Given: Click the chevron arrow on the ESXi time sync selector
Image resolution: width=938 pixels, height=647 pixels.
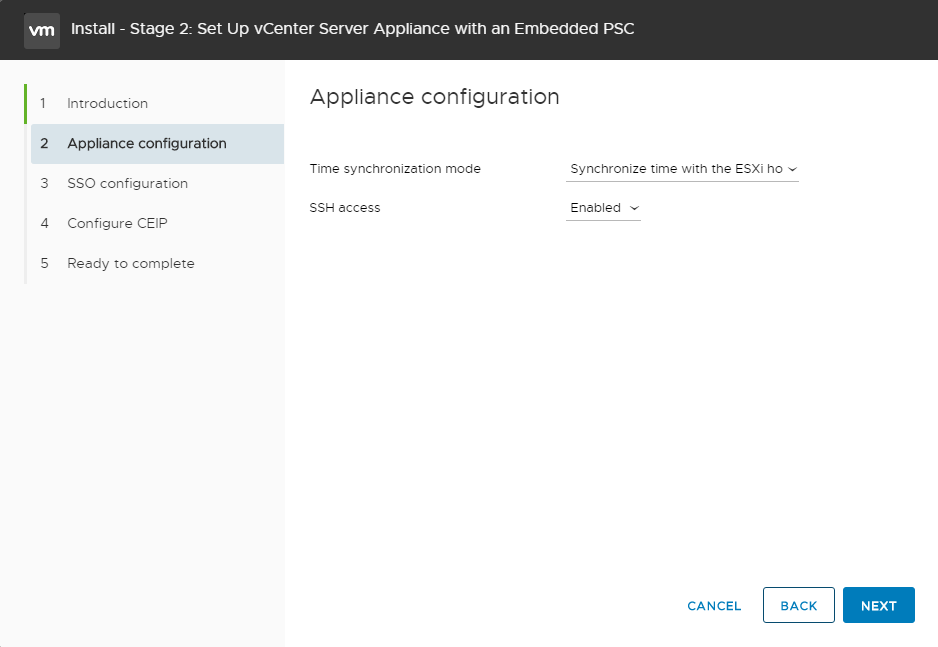Looking at the screenshot, I should click(793, 170).
